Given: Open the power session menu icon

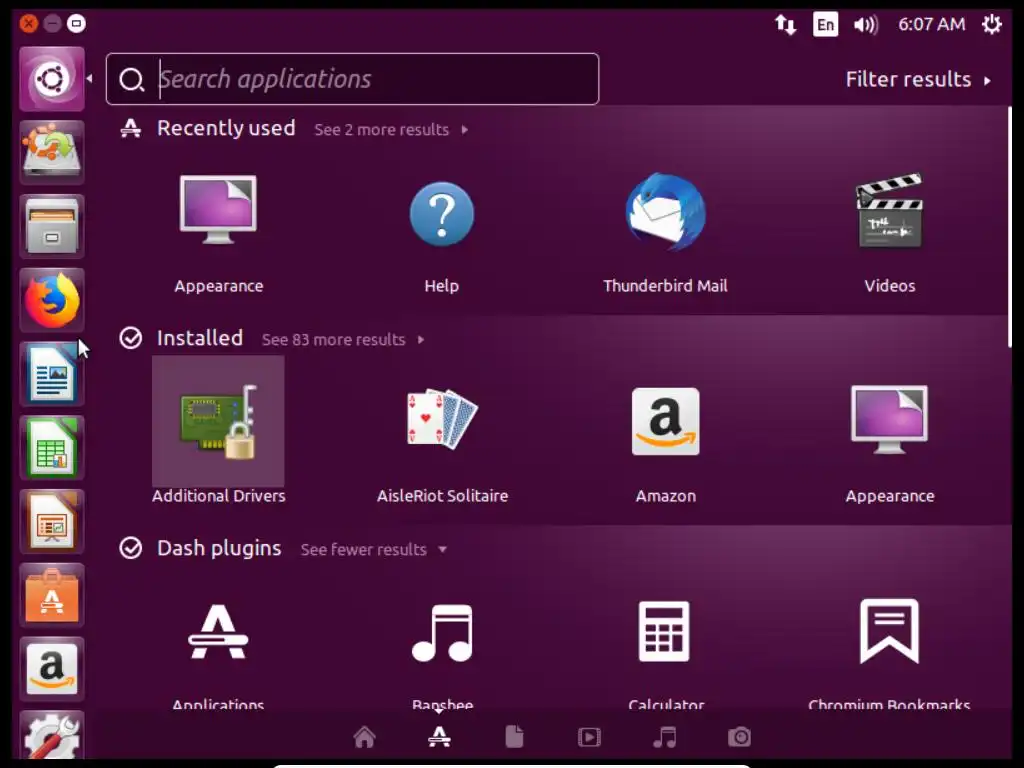Looking at the screenshot, I should (x=991, y=25).
